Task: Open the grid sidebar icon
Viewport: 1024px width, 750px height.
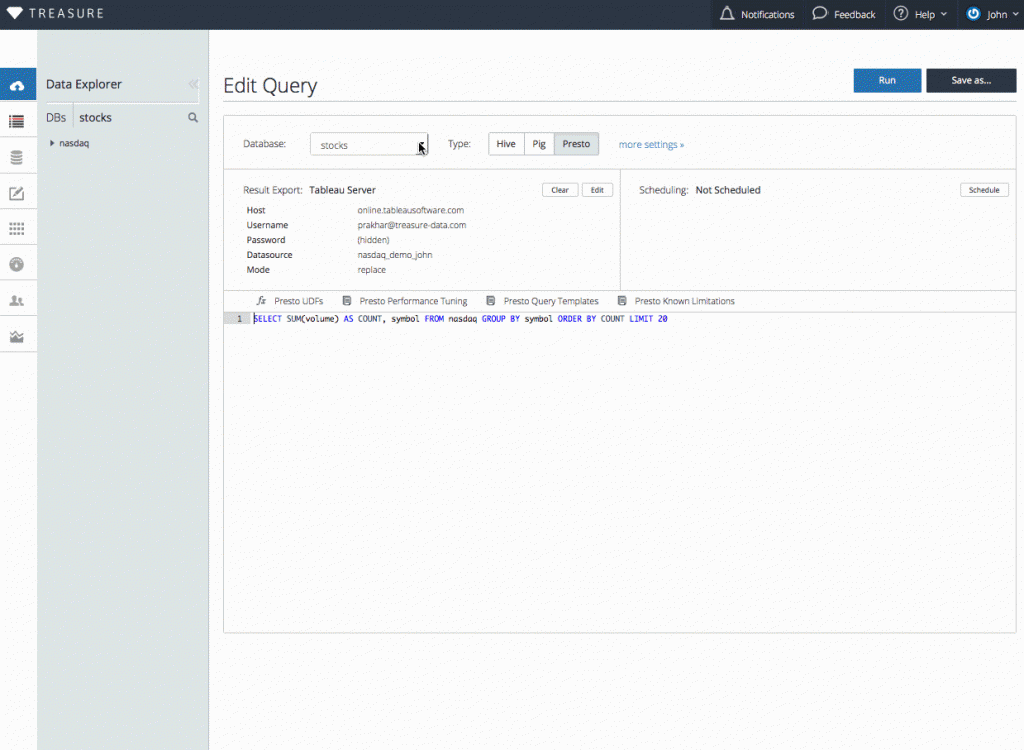Action: pyautogui.click(x=17, y=229)
